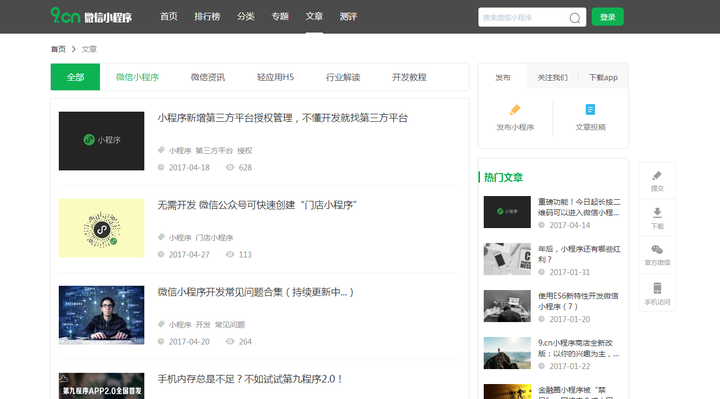This screenshot has width=720, height=399.
Task: Click the green 登录 button
Action: point(608,17)
